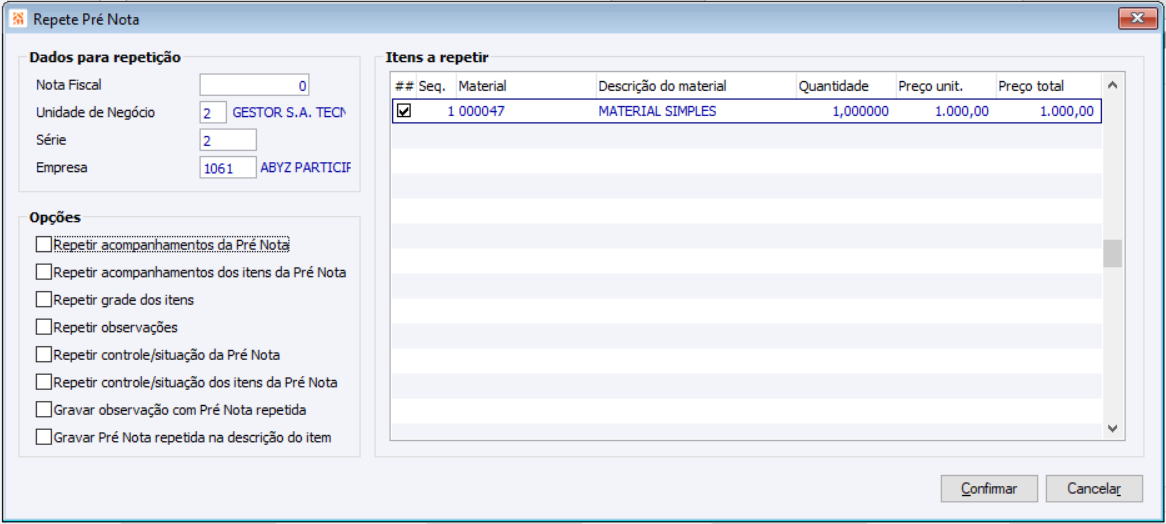Click the Preço total column header
This screenshot has width=1166, height=524.
[1049, 86]
